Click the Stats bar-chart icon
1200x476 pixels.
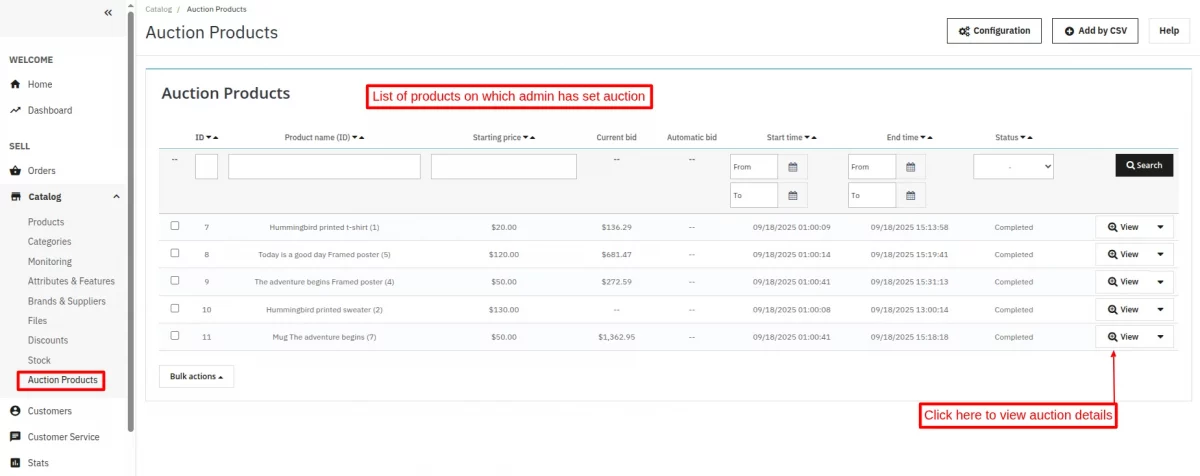pos(15,463)
